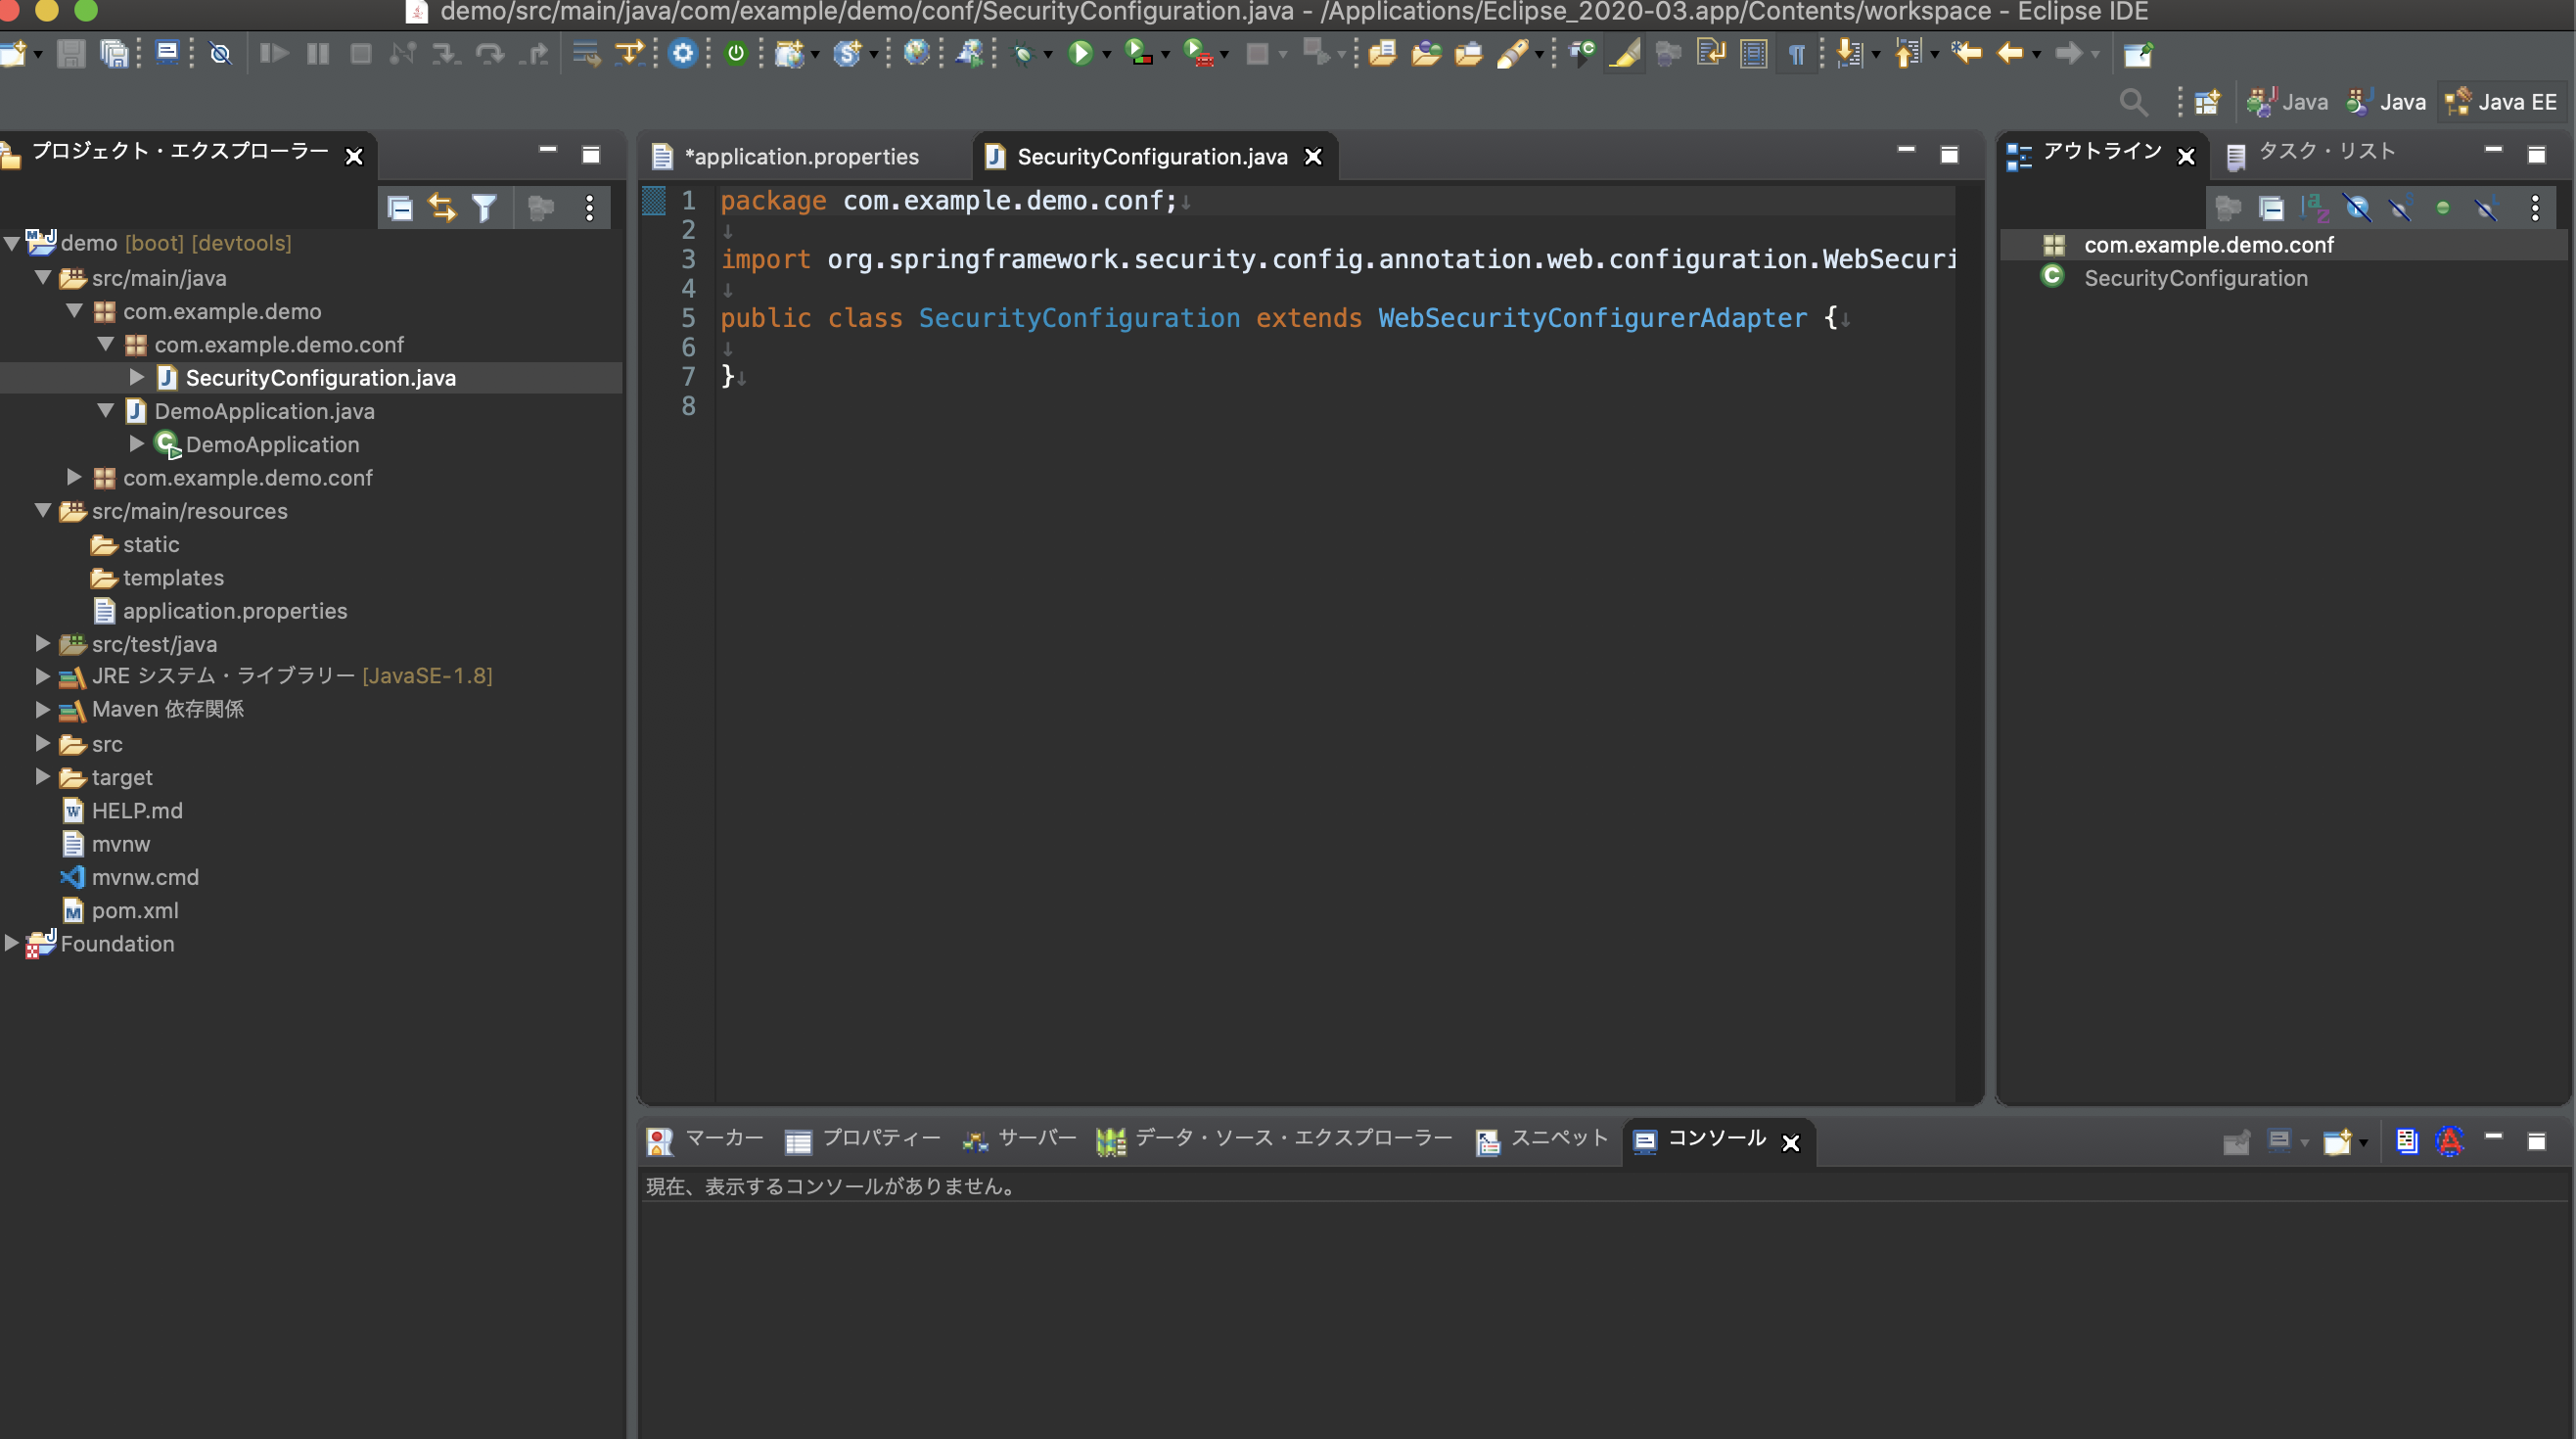
Task: Switch to the *application.properties editor tab
Action: tap(800, 157)
